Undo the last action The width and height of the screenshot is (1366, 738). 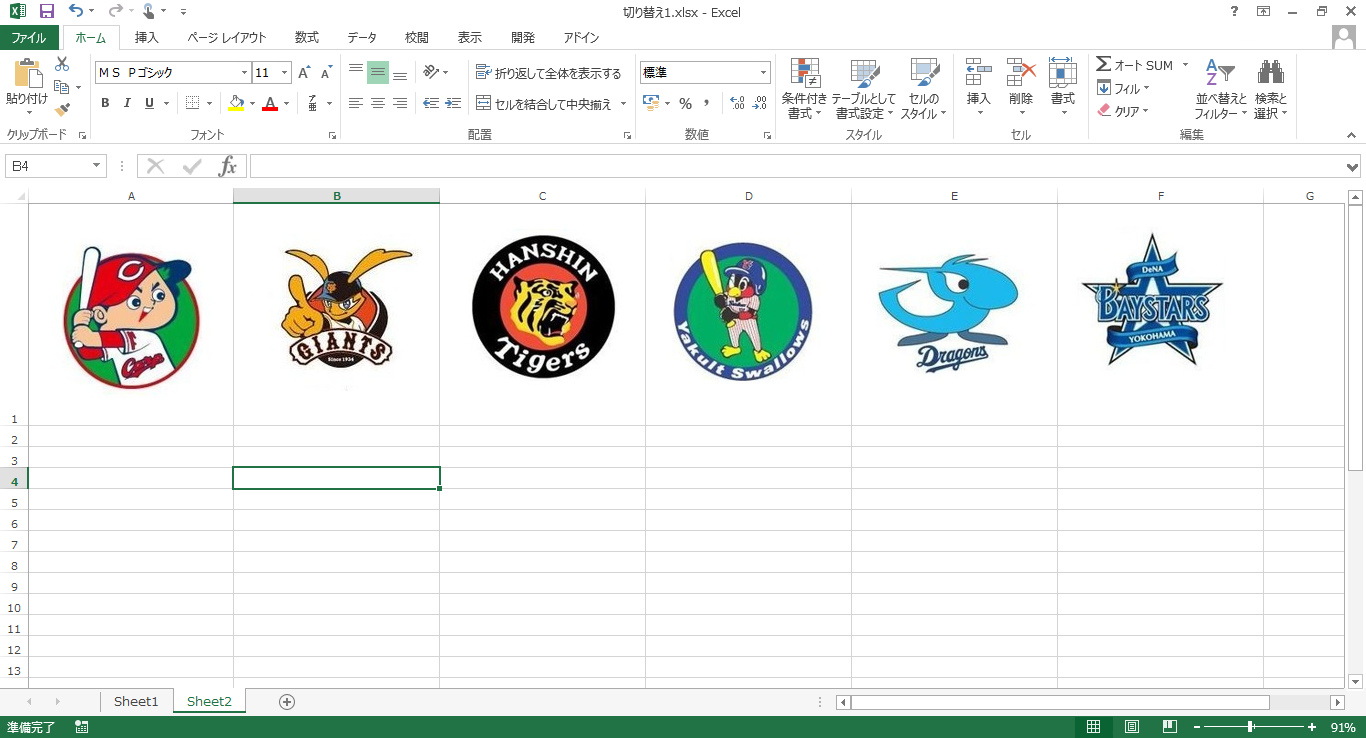click(x=76, y=11)
